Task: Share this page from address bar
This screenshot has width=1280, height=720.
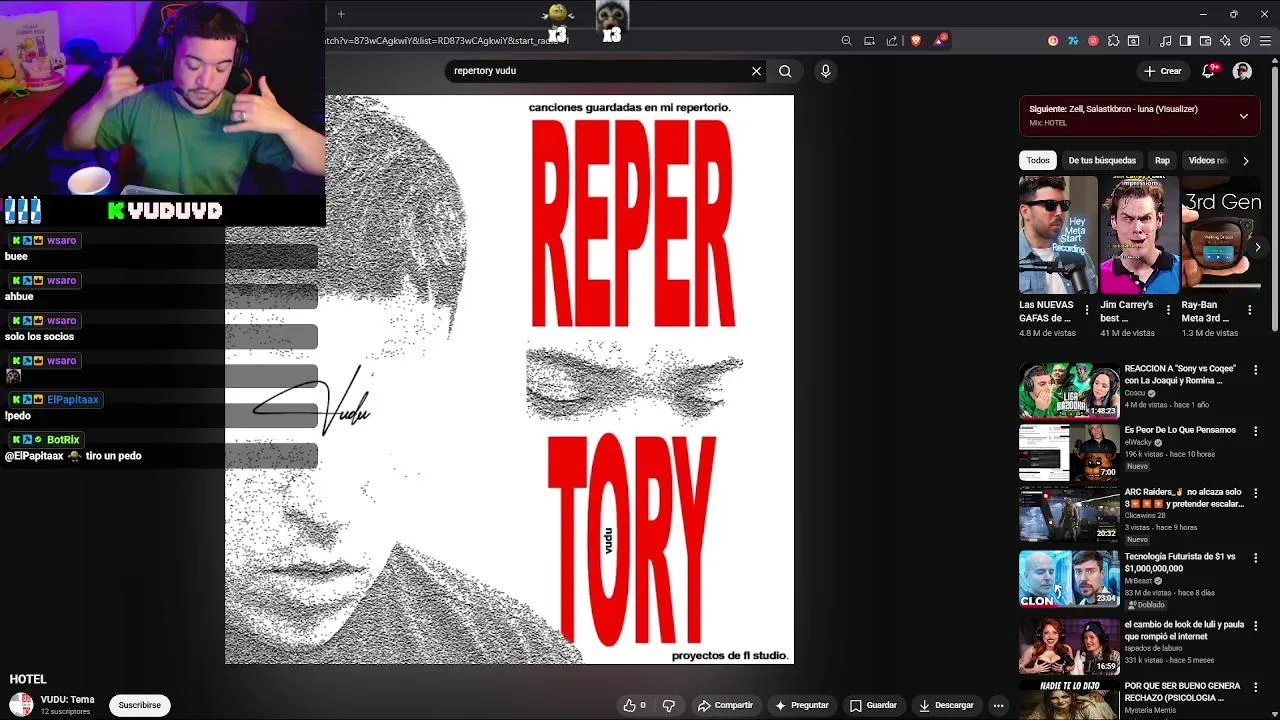Action: (x=892, y=41)
